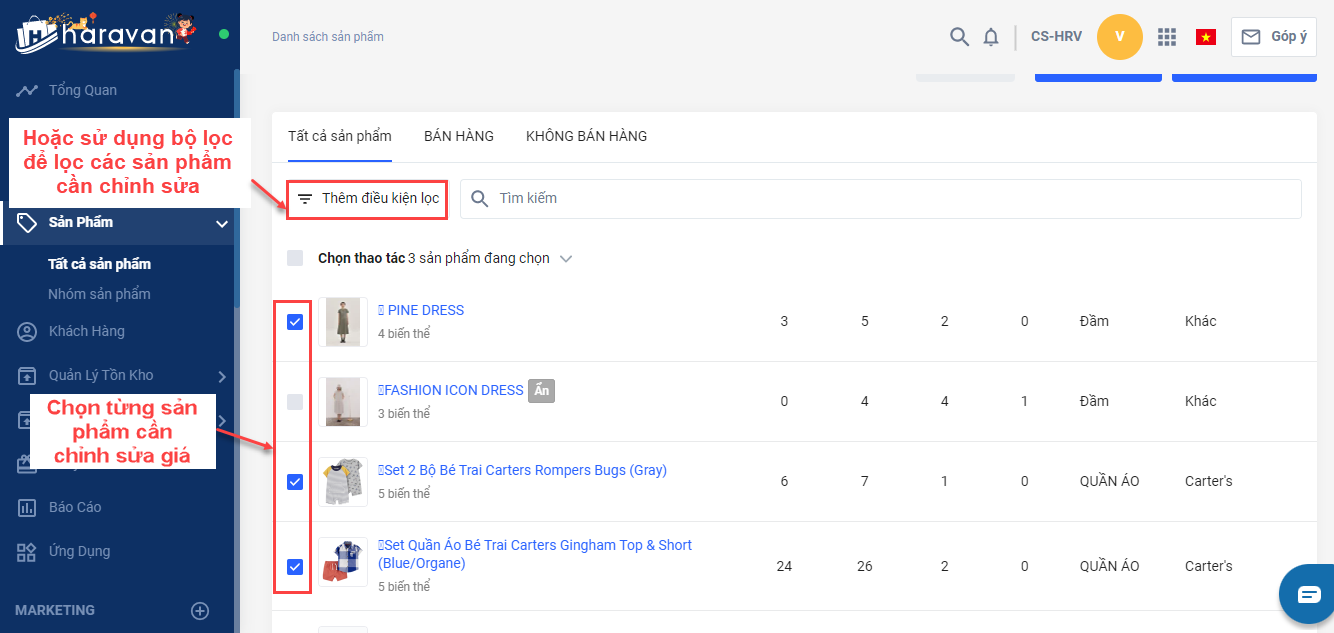Toggle the select-all products checkbox
The image size is (1334, 633).
[295, 258]
